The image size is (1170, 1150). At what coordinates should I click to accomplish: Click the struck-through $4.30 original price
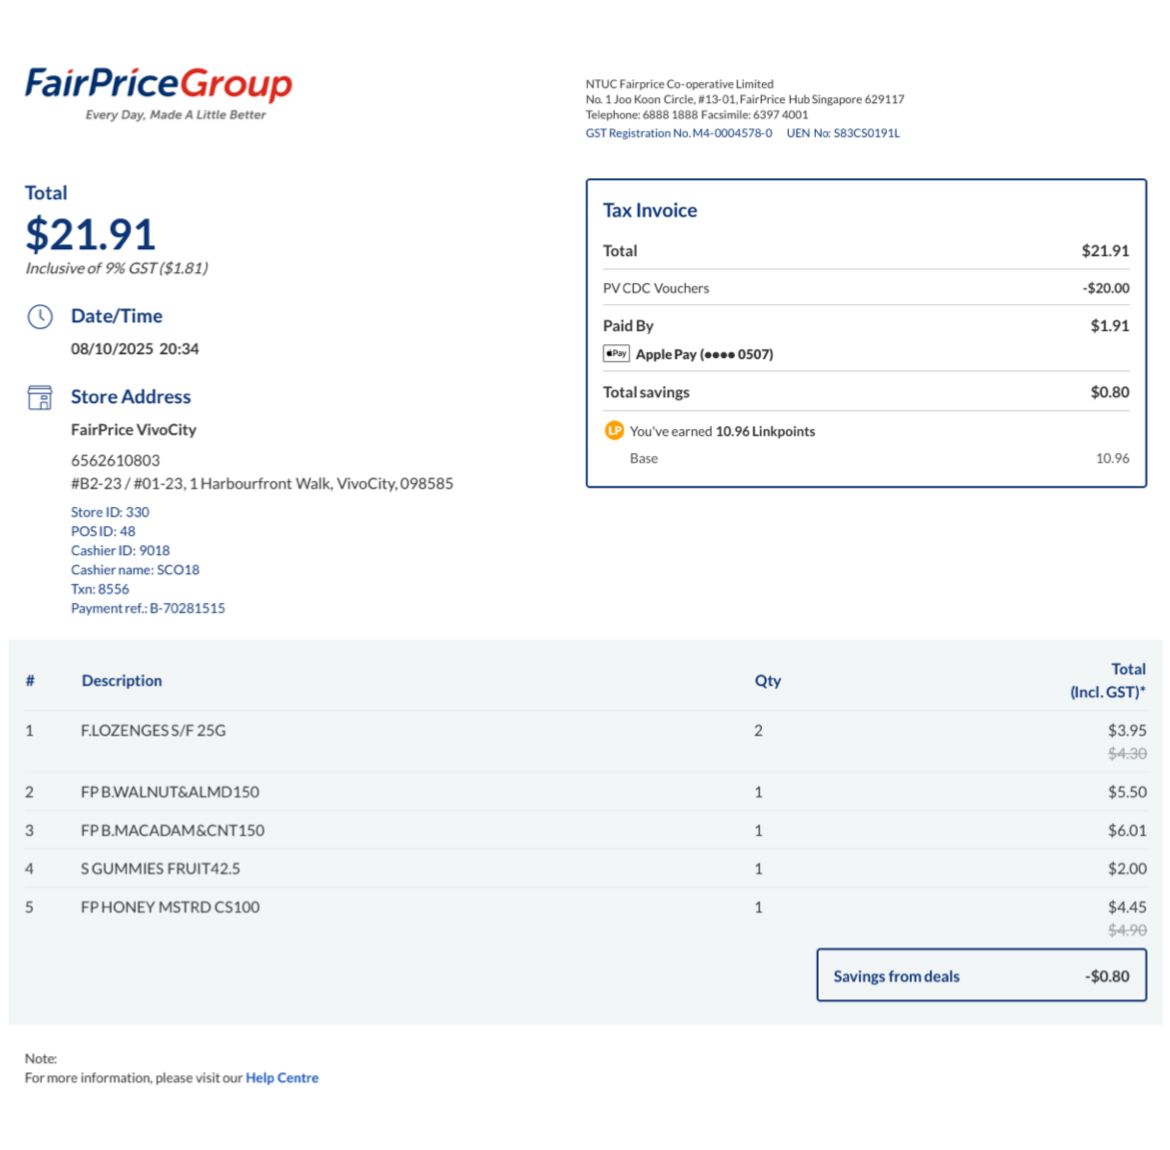1127,754
